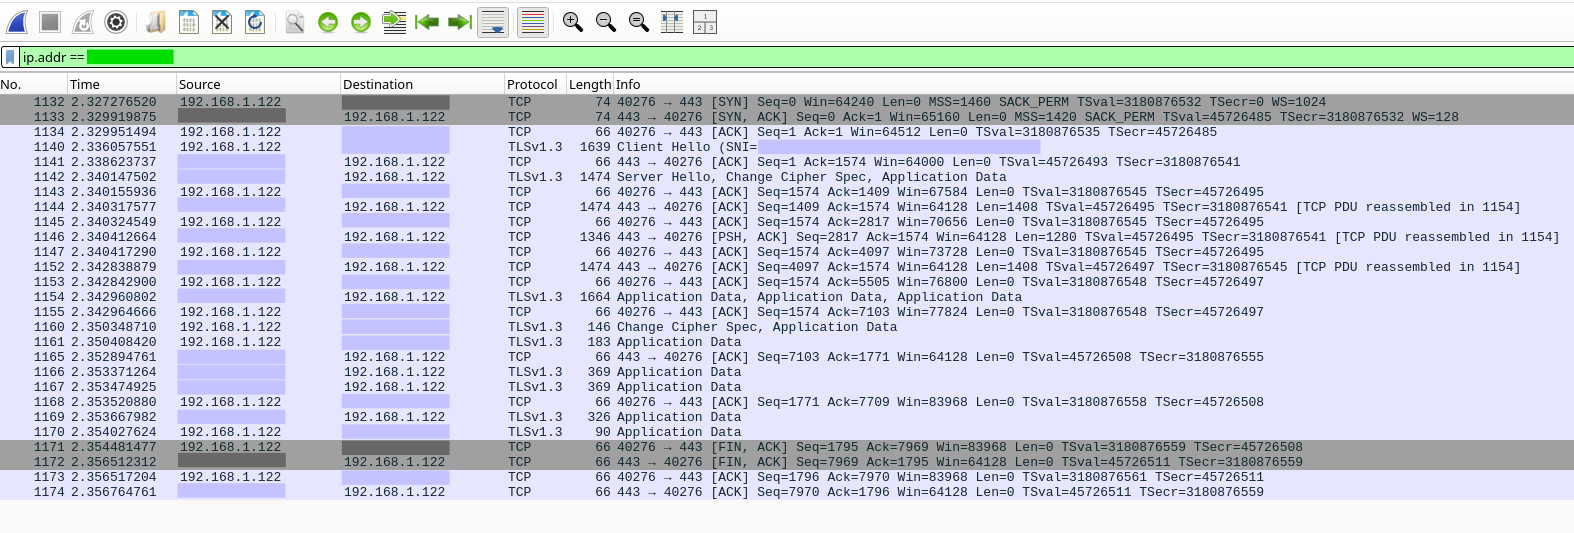The image size is (1574, 533).
Task: Toggle auto-scroll during live capture
Action: tap(493, 22)
